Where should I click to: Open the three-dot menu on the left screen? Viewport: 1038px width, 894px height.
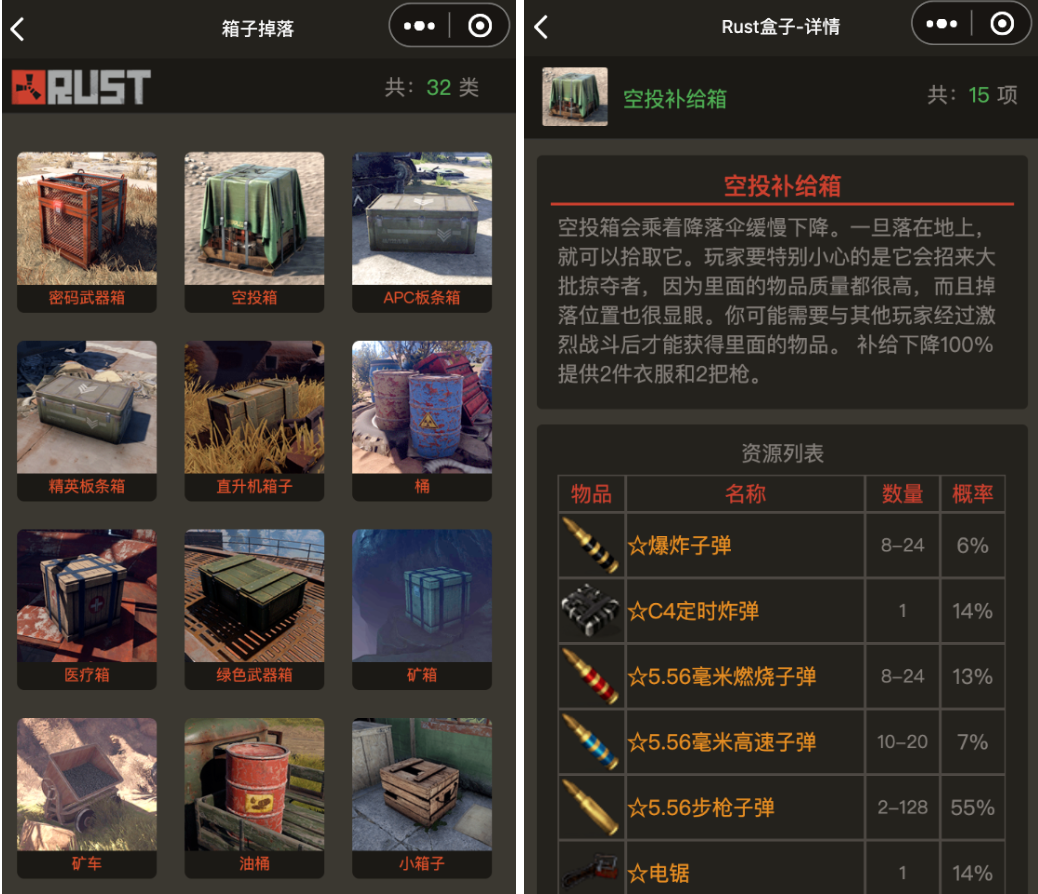(x=419, y=26)
